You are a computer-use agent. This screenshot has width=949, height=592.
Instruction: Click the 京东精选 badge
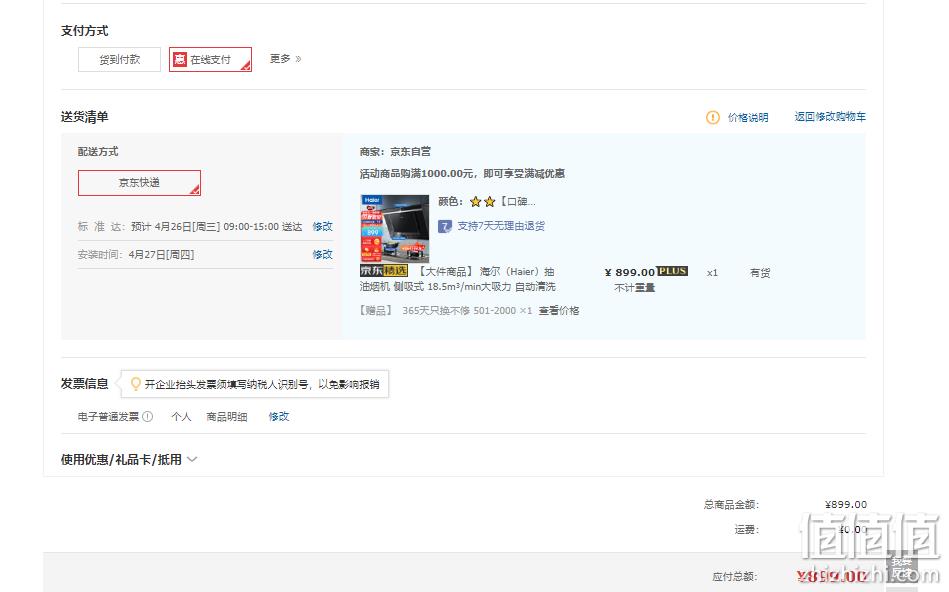[384, 271]
